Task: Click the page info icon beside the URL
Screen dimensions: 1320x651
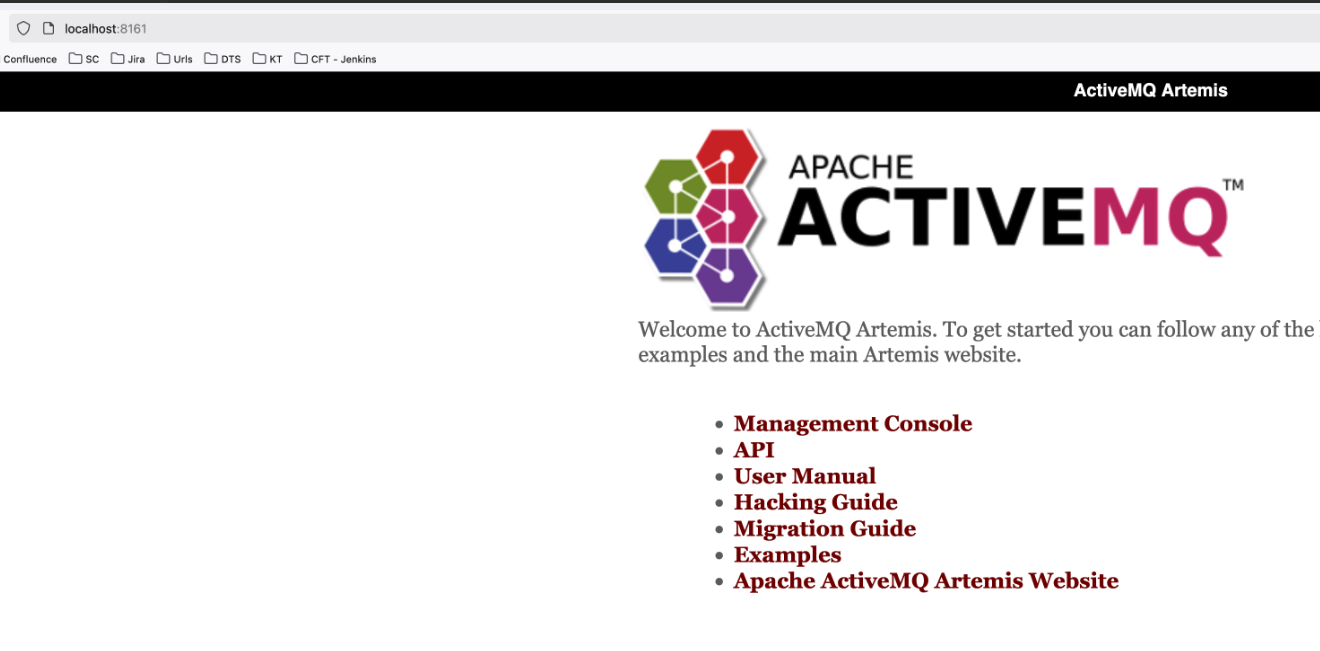Action: pyautogui.click(x=48, y=28)
